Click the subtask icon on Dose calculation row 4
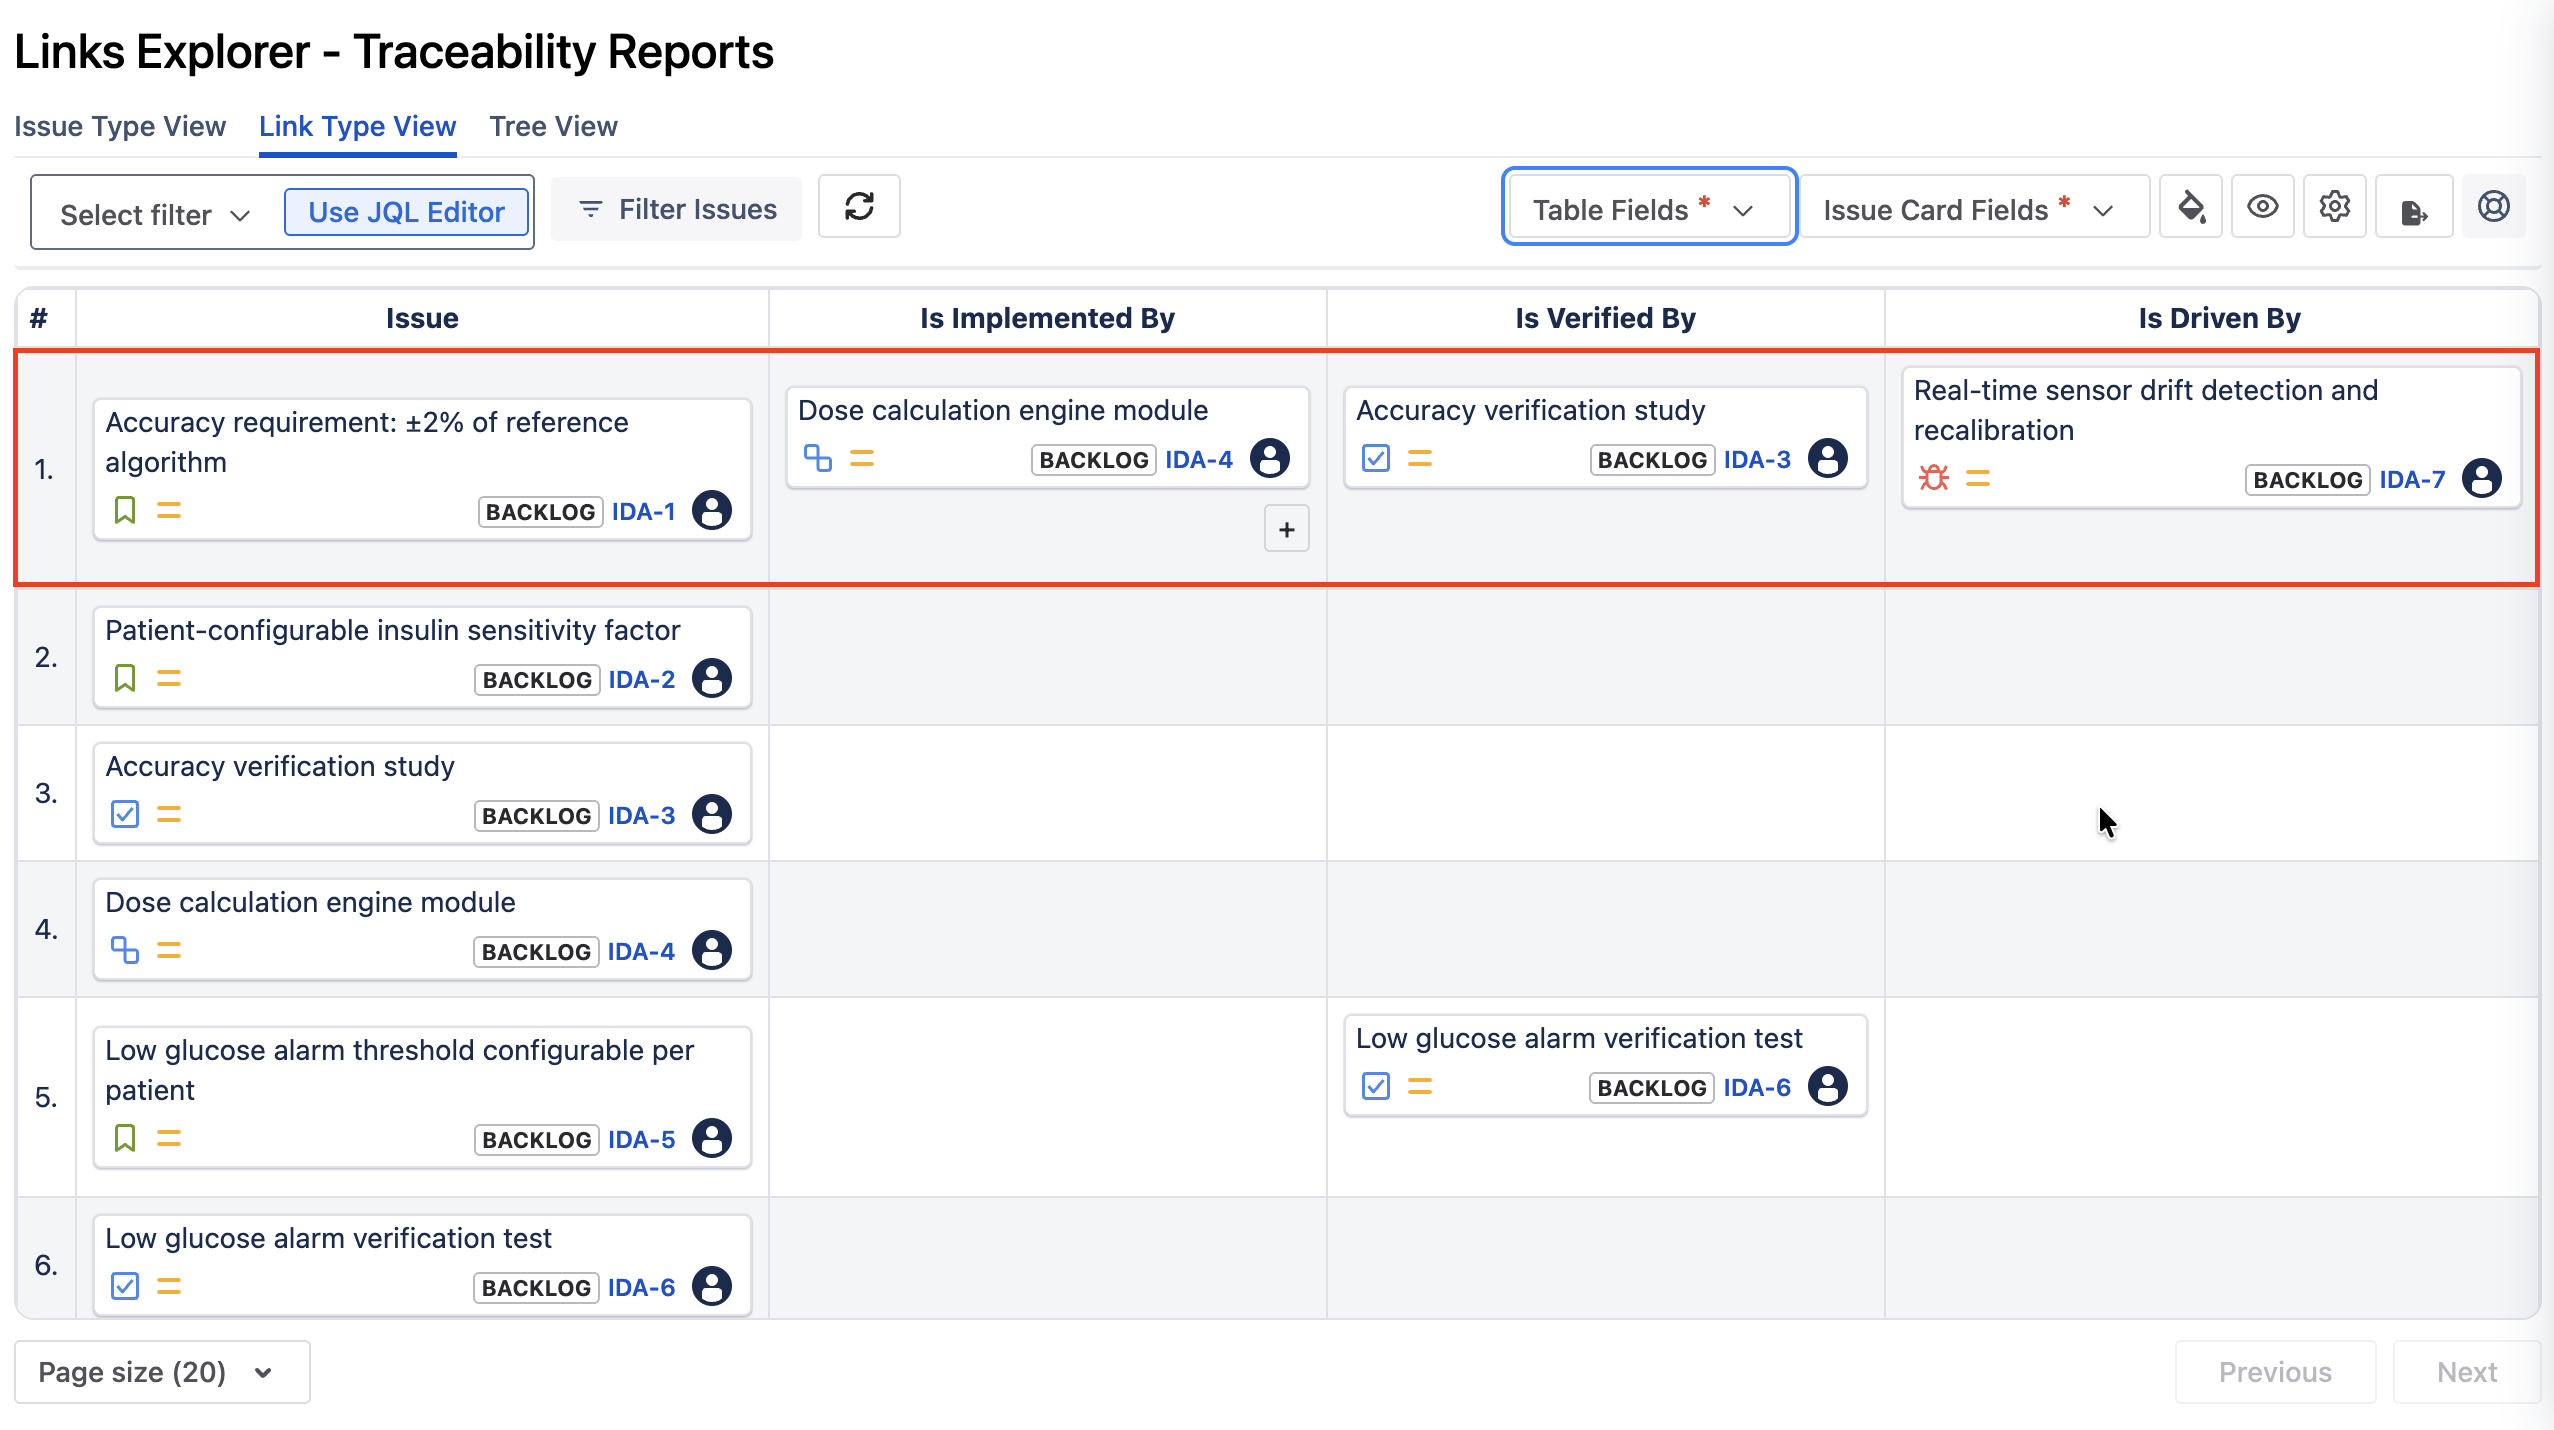This screenshot has width=2554, height=1430. pos(125,950)
